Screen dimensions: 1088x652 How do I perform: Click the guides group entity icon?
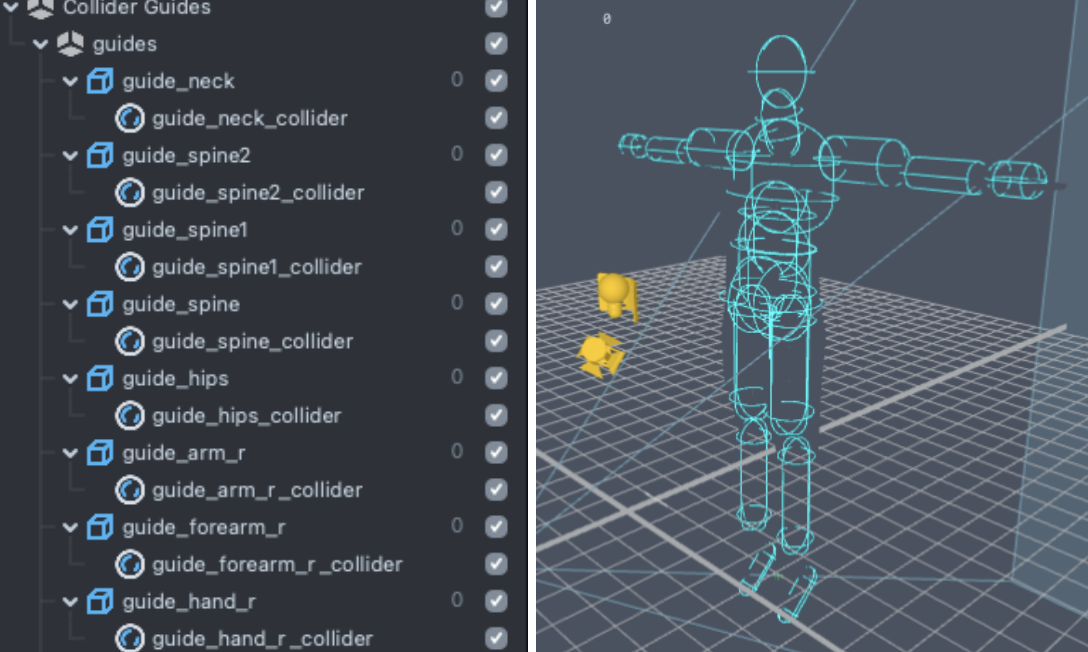click(x=70, y=44)
